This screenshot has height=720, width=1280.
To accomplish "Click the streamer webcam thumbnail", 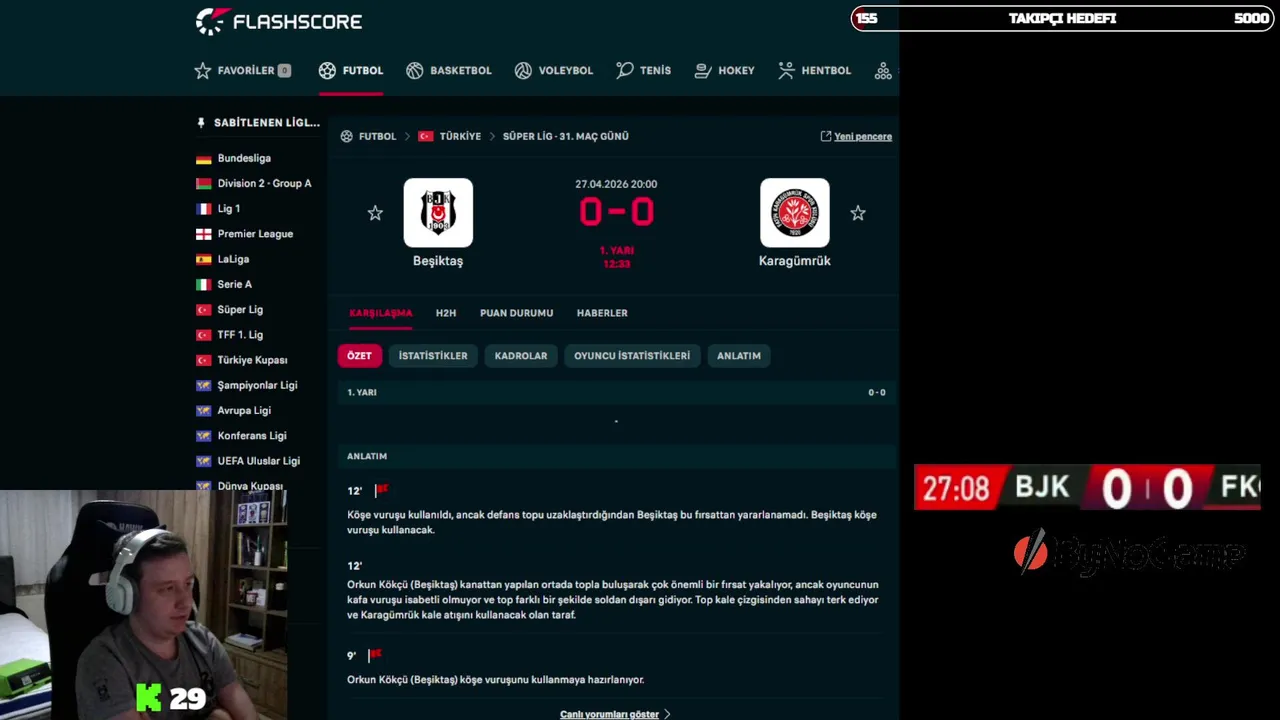I will [x=144, y=604].
